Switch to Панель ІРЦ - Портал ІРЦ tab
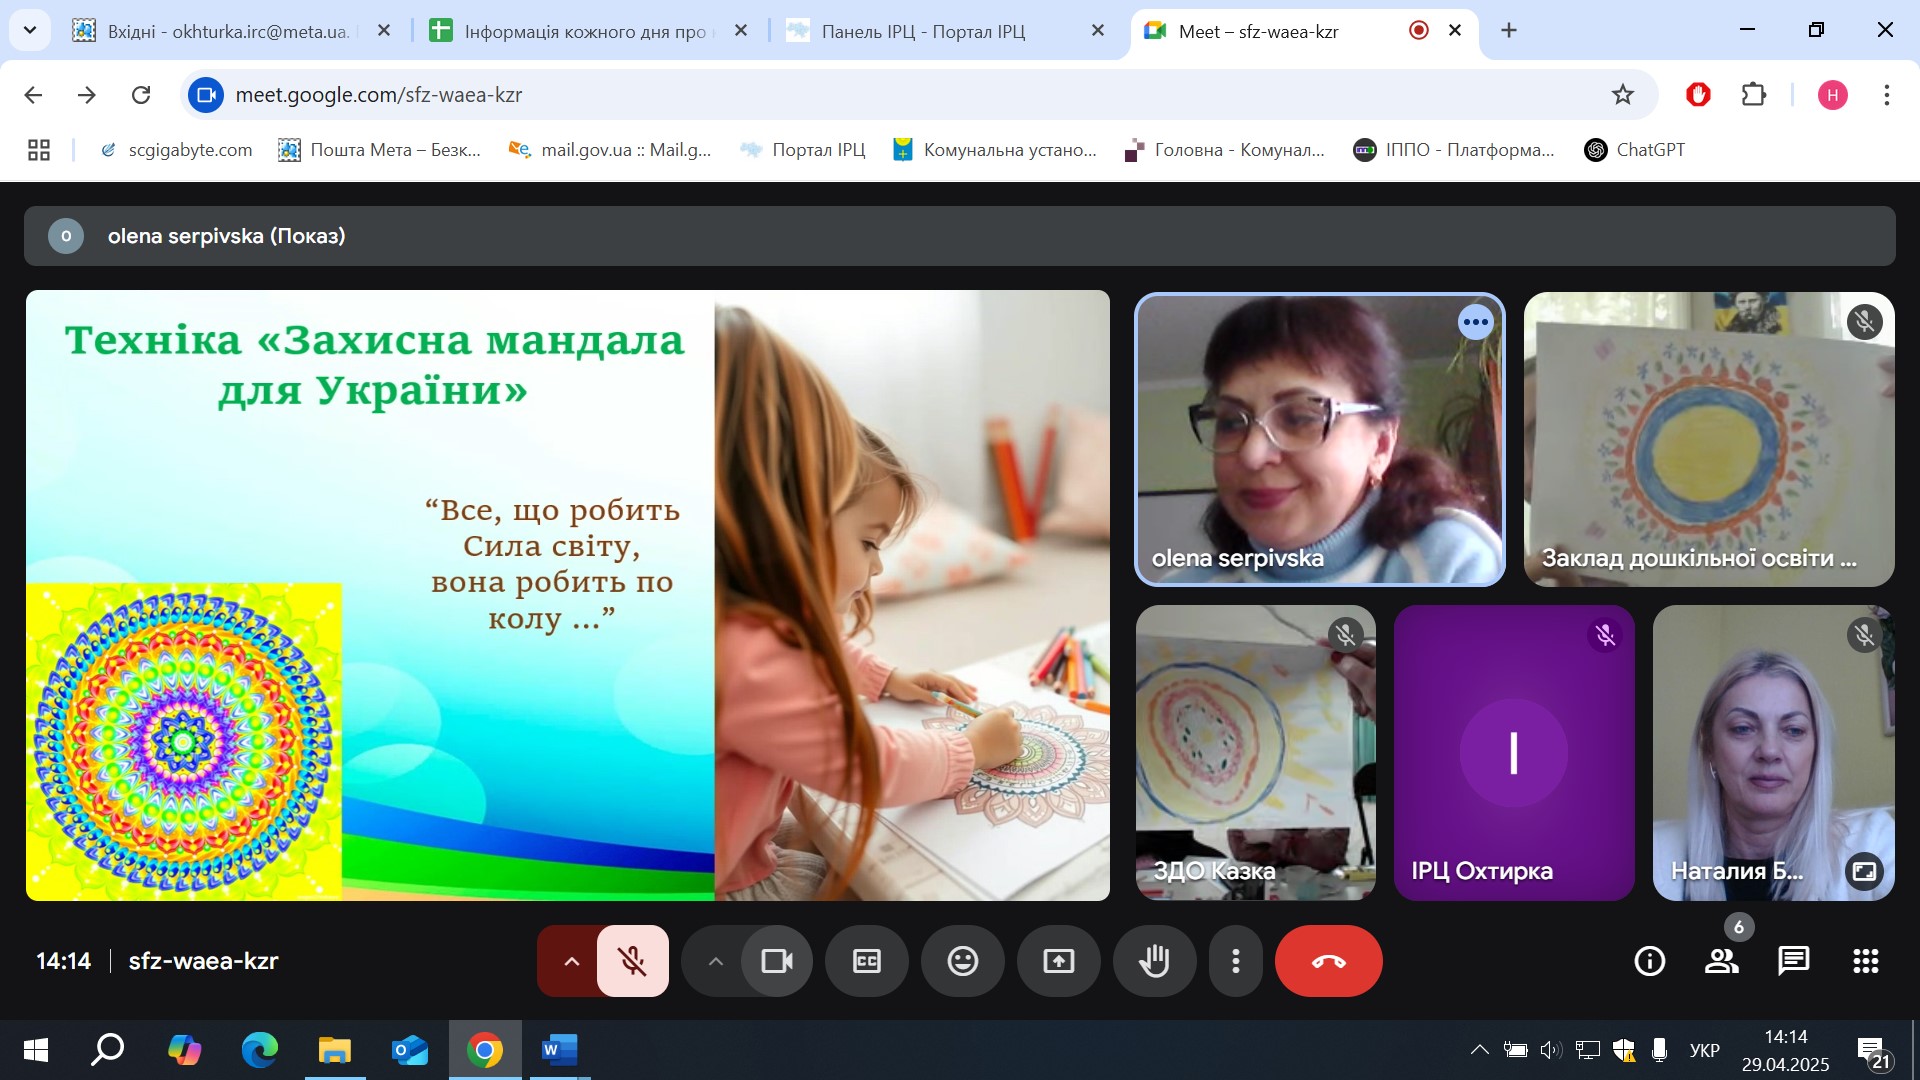This screenshot has height=1080, width=1920. [922, 31]
